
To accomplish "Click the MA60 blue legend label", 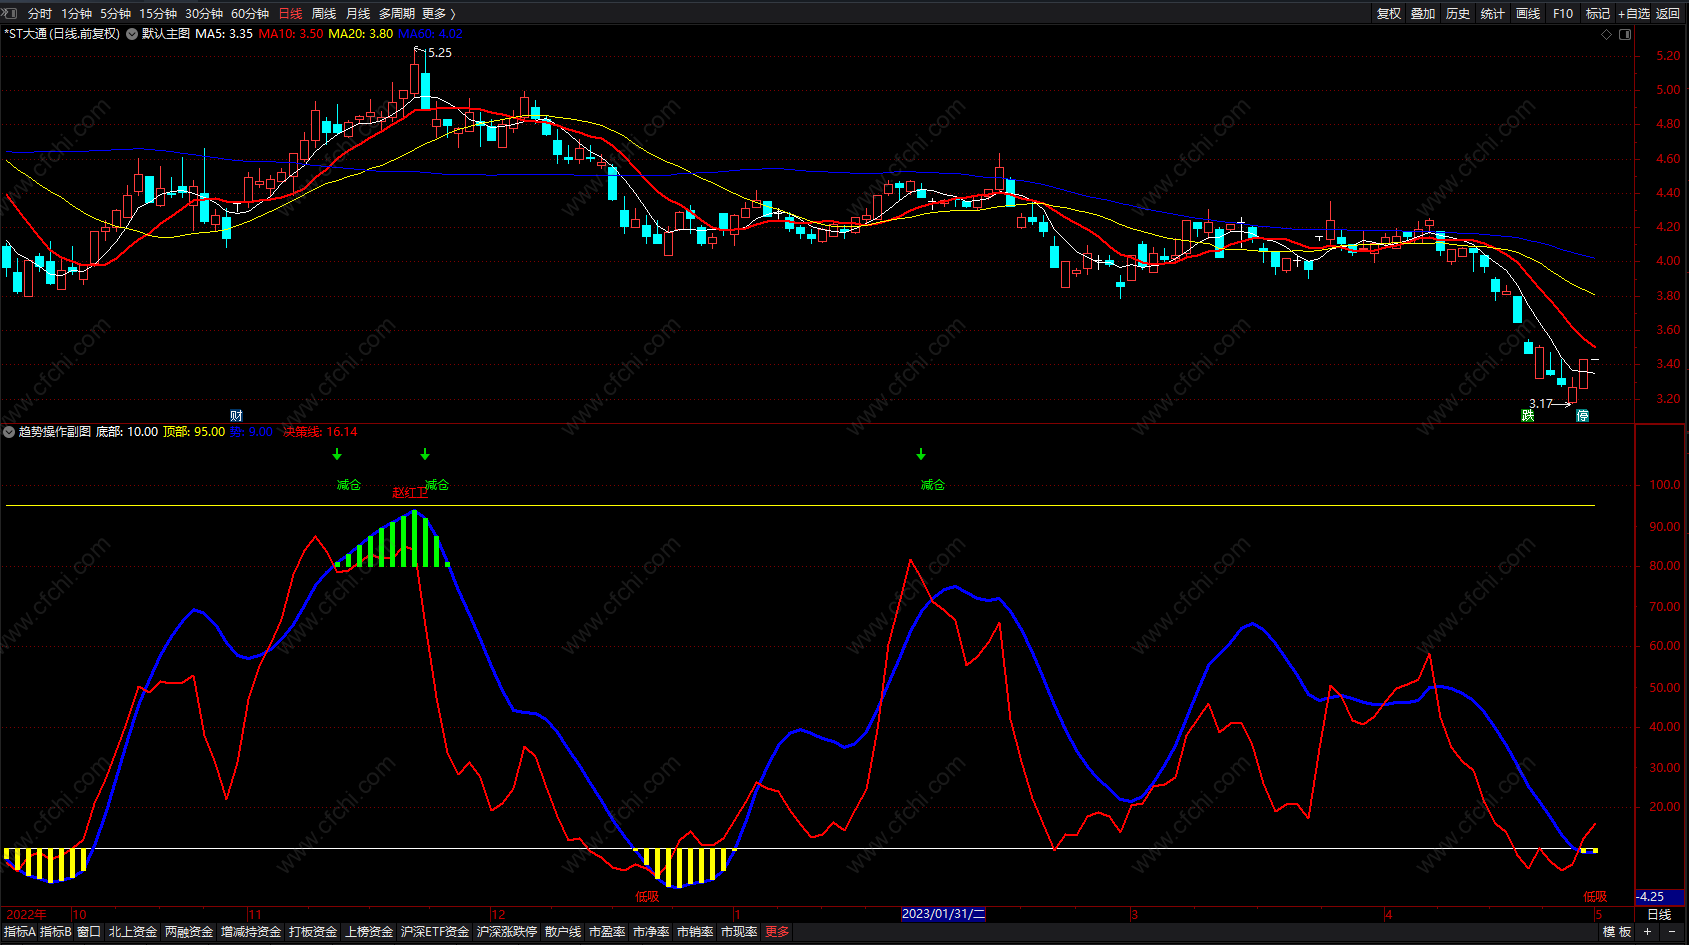I will (430, 34).
